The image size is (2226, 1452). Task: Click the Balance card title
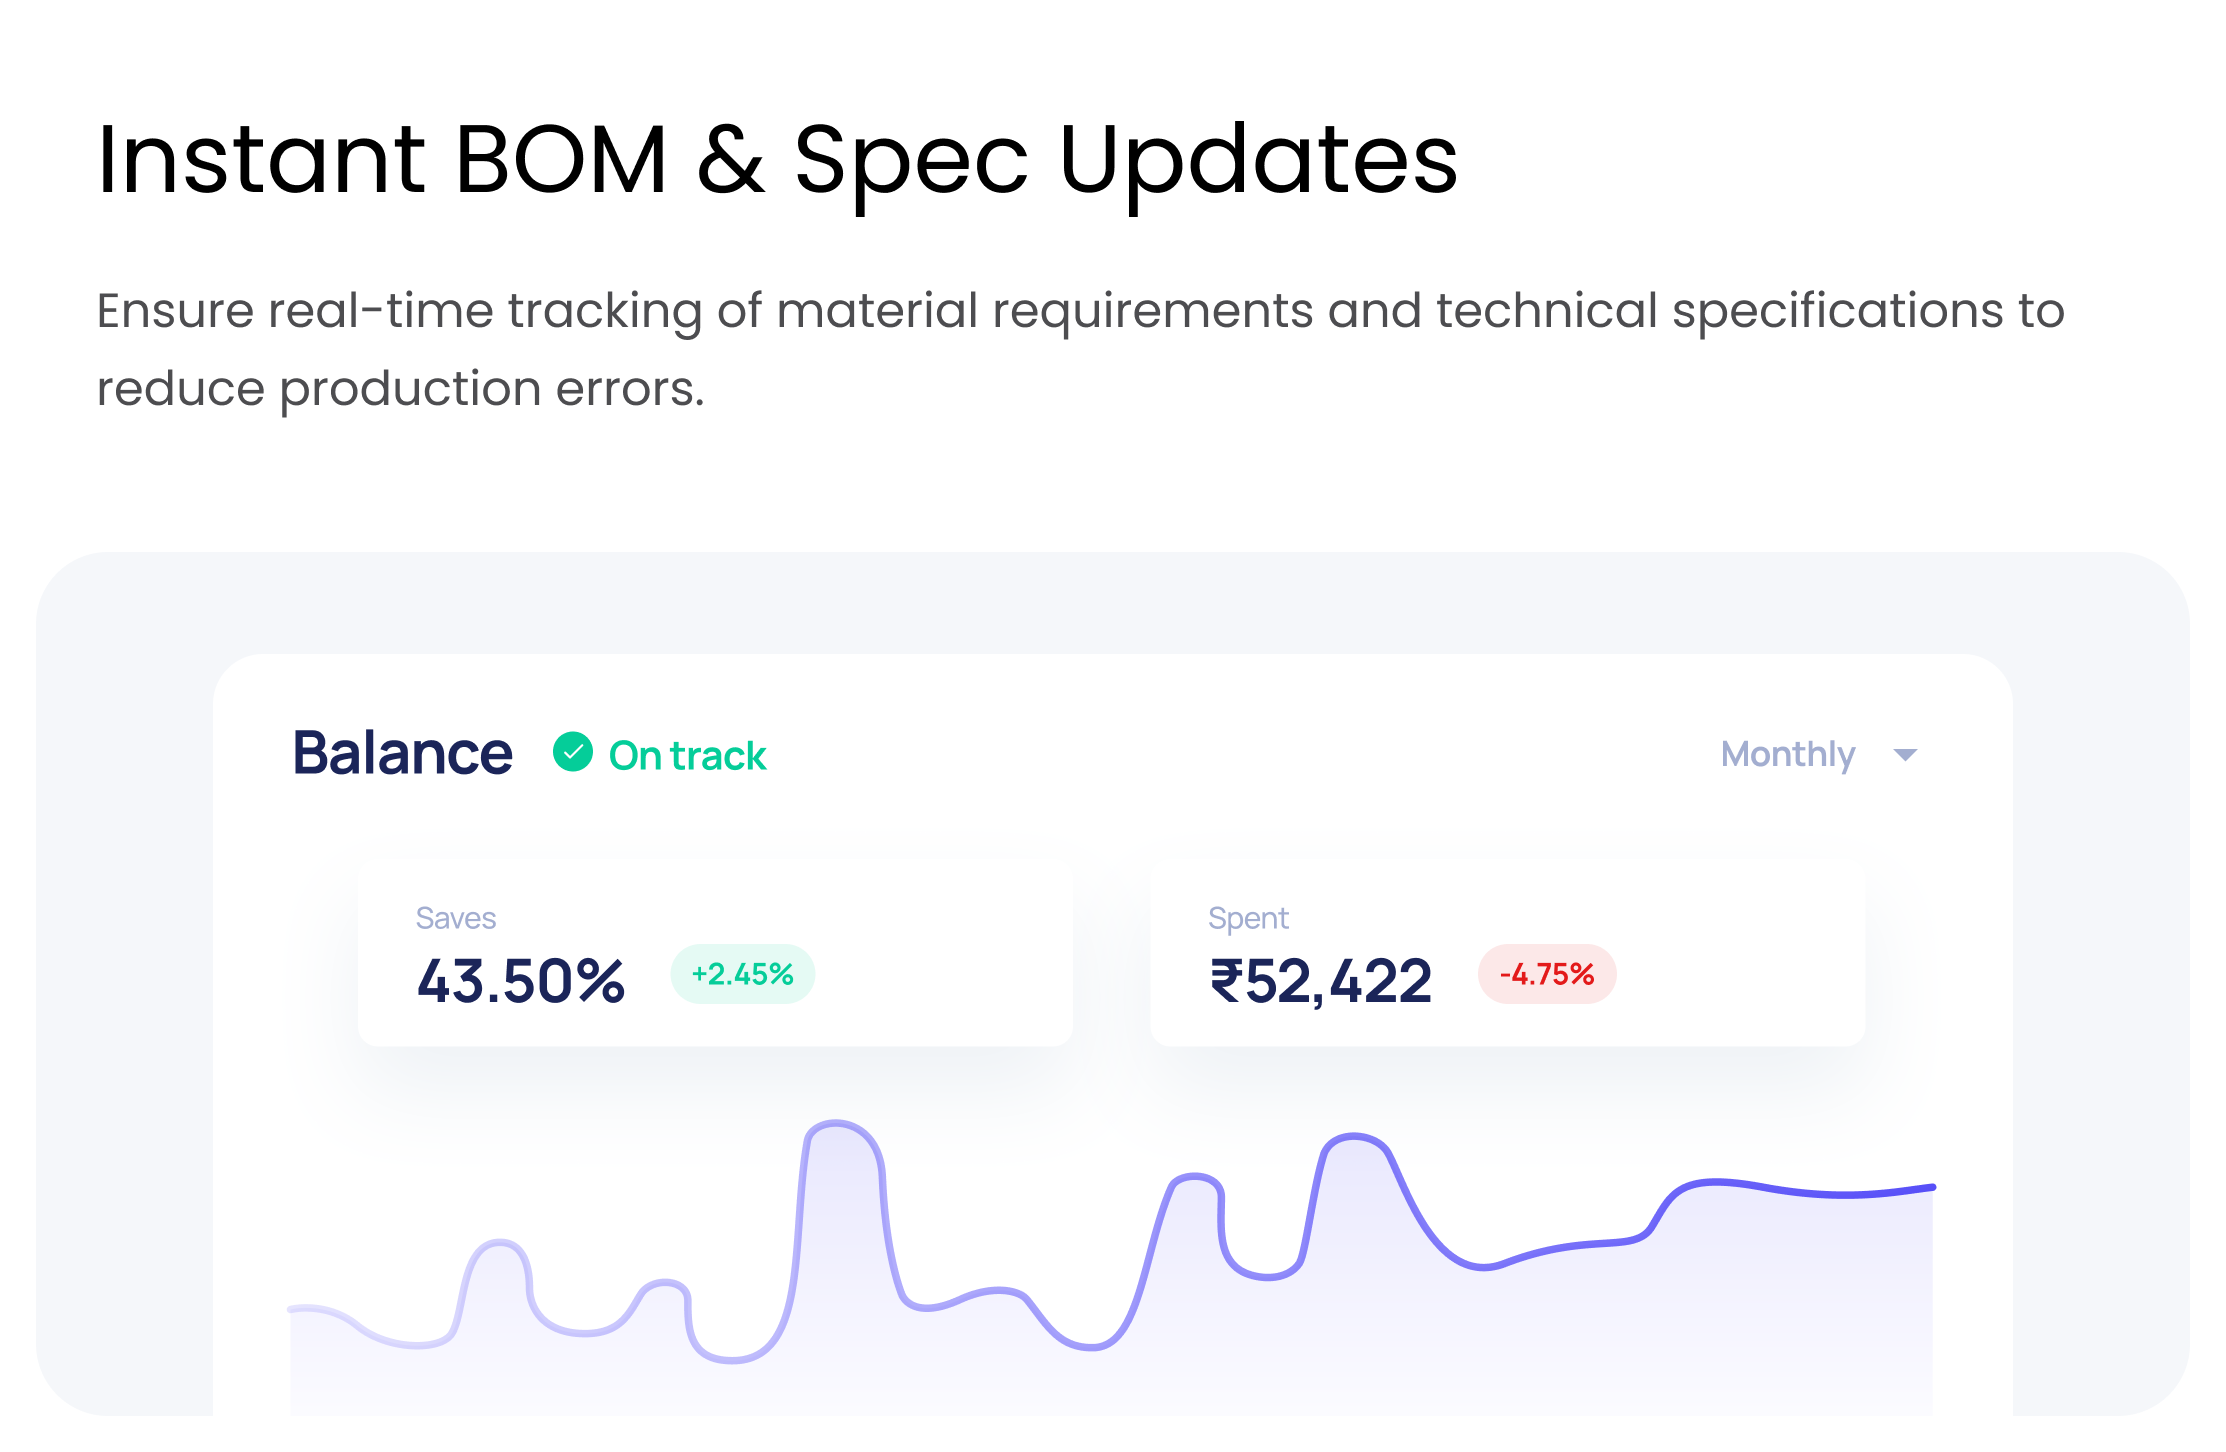[402, 753]
